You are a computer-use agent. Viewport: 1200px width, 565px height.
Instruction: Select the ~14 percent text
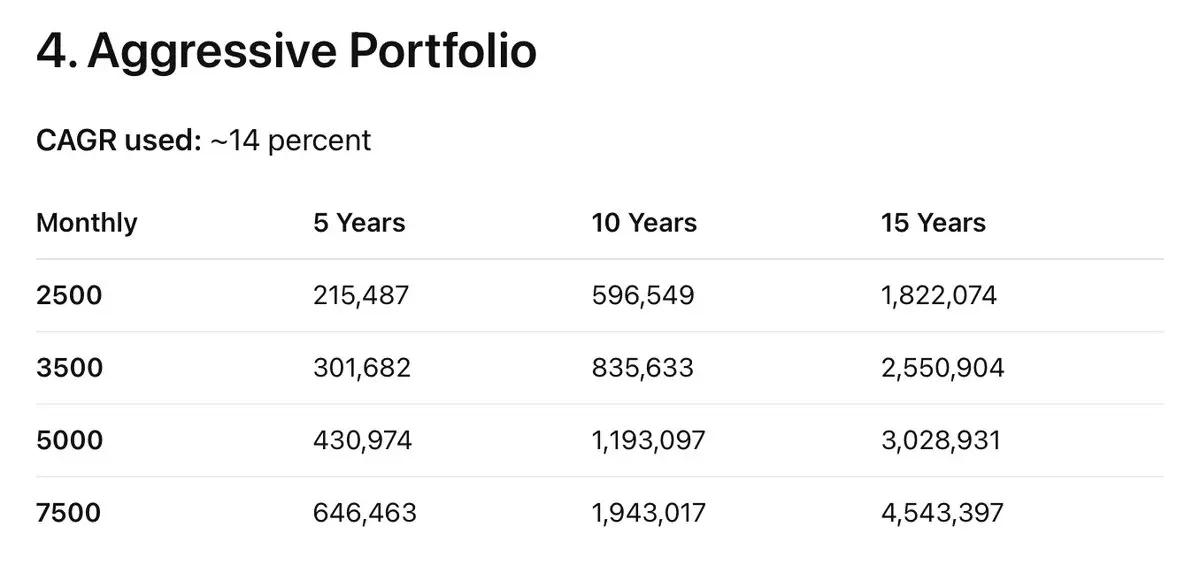tap(290, 141)
